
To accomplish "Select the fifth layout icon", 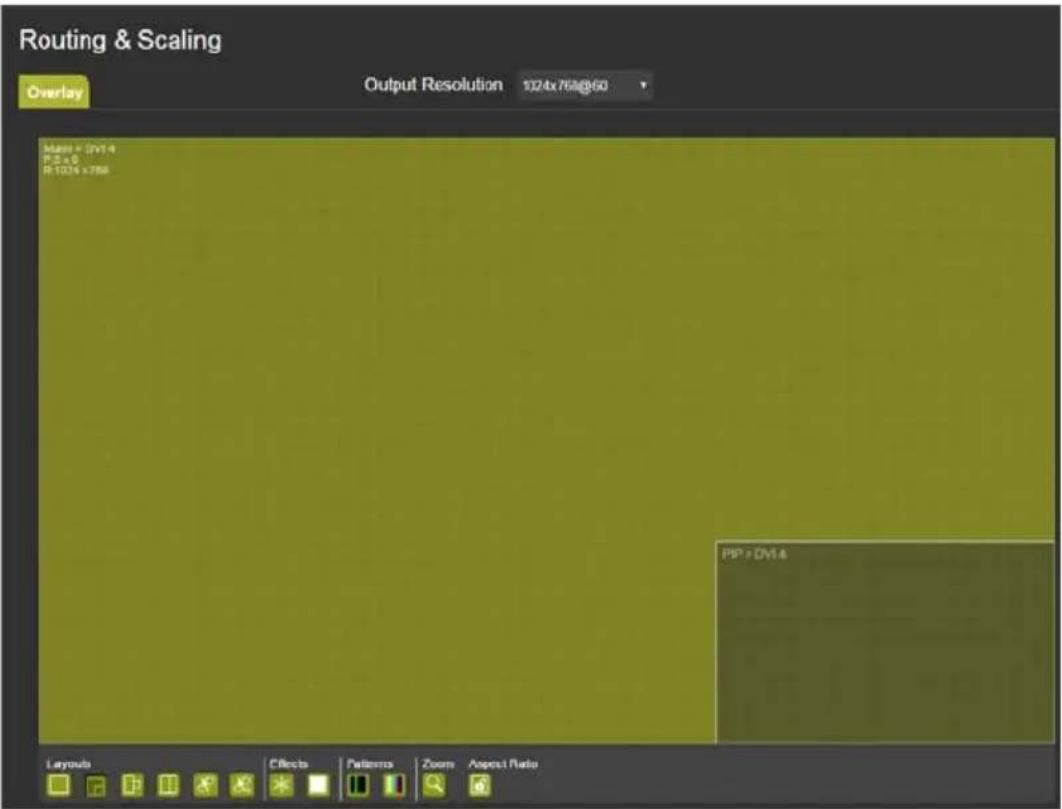I will pos(205,785).
